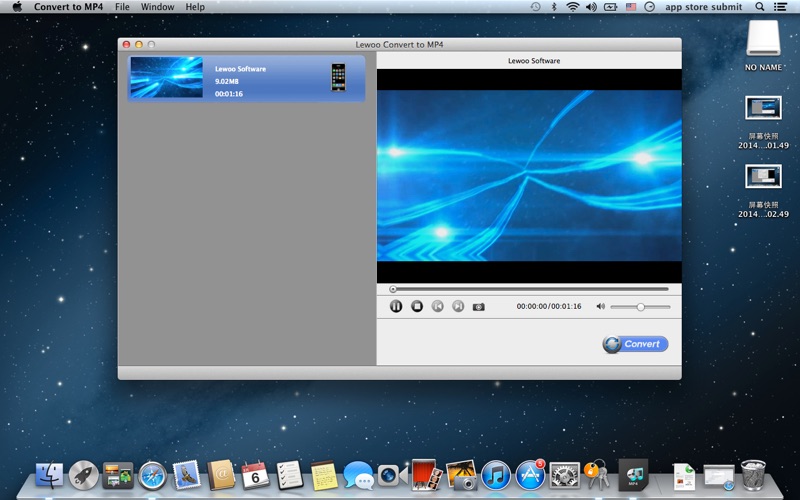Viewport: 800px width, 500px height.
Task: Open Mission Control from the dock
Action: 118,476
